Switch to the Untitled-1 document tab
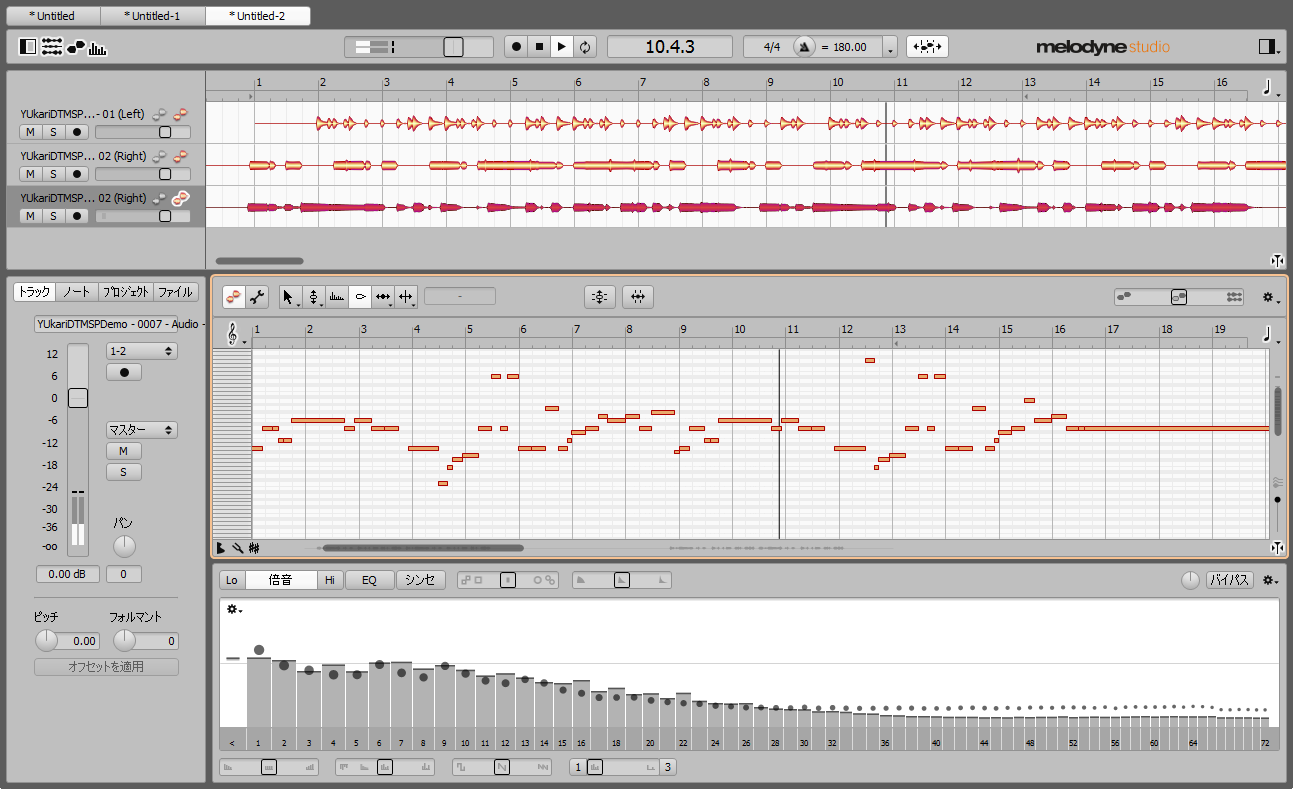1293x789 pixels. point(154,16)
